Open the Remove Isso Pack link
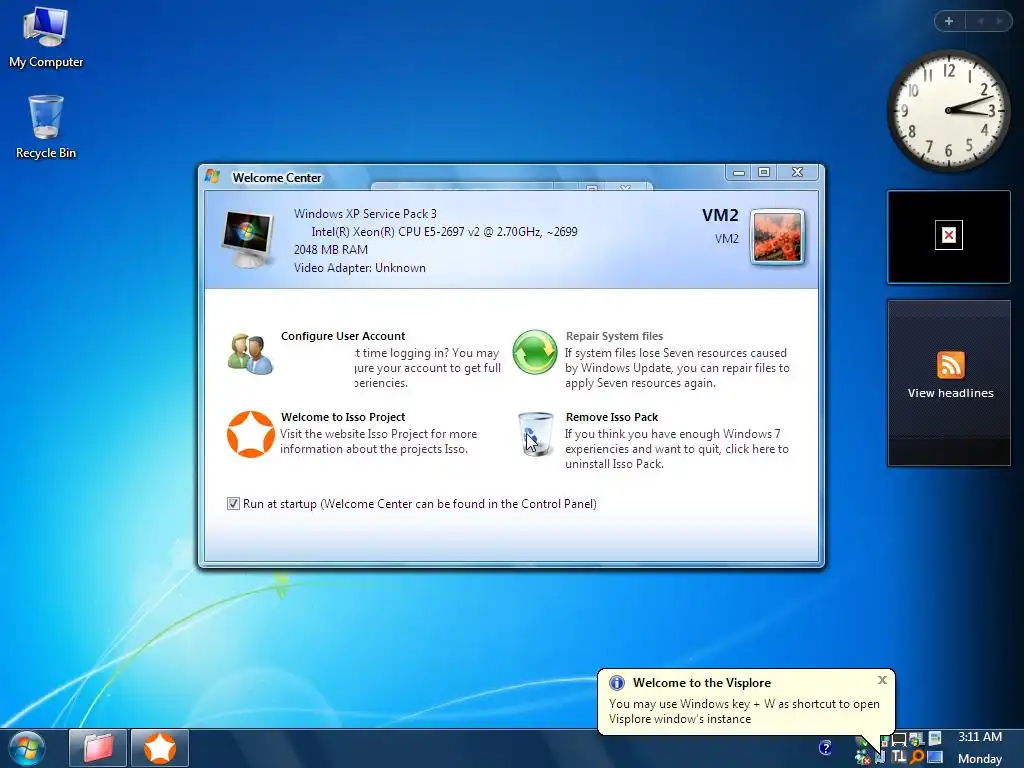Screen dimensions: 1024x768 [x=612, y=417]
